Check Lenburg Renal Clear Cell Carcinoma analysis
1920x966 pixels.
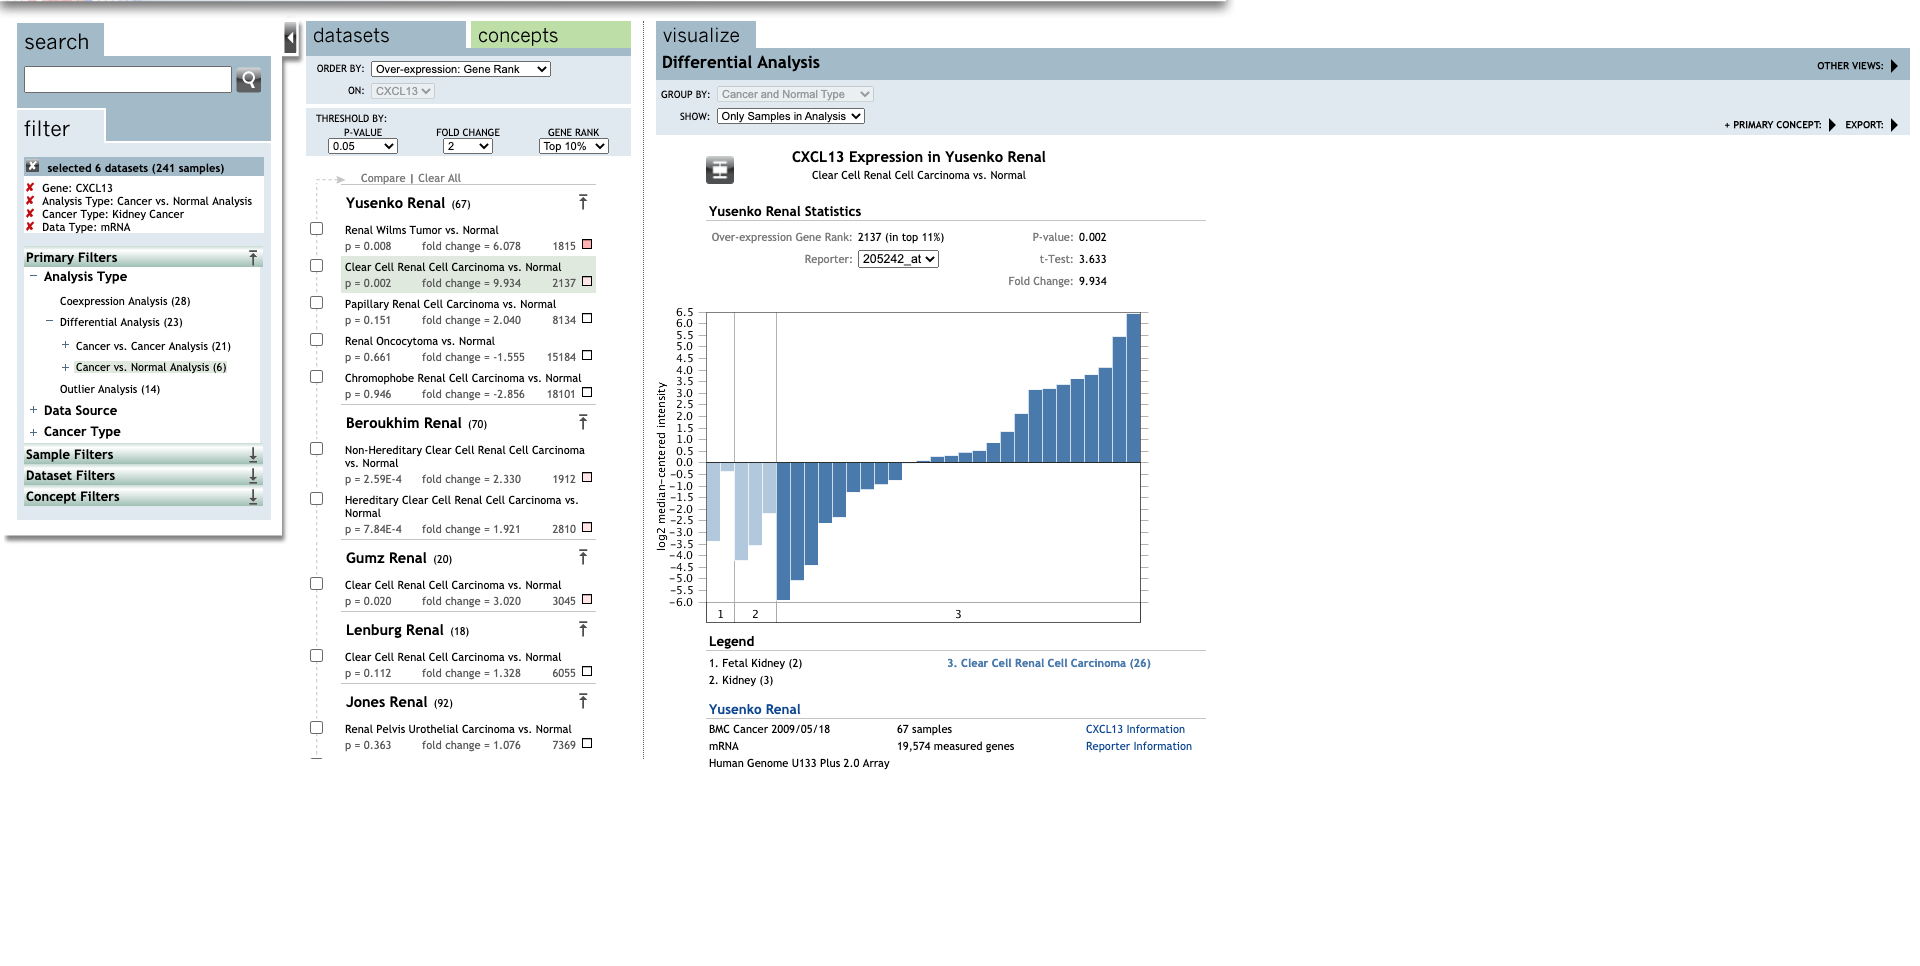(317, 656)
